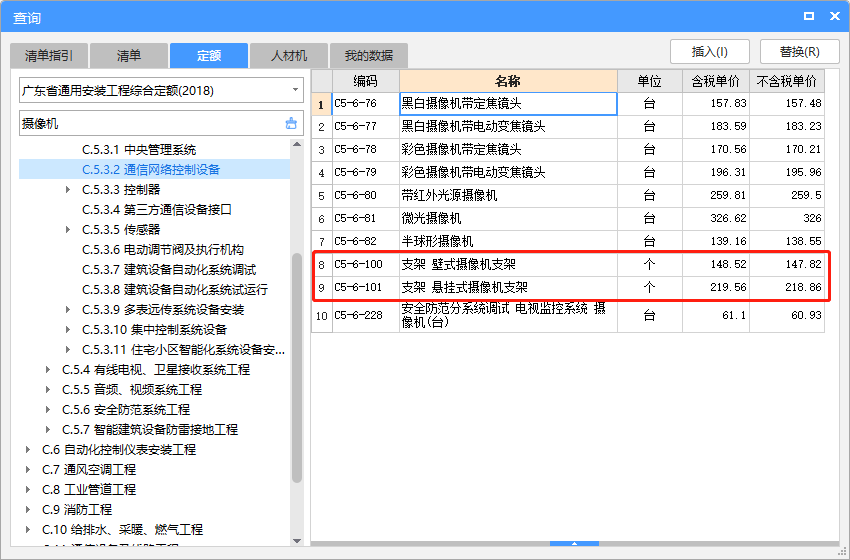Click the 含税单价 column header
Screen dimensions: 850x560
click(716, 81)
